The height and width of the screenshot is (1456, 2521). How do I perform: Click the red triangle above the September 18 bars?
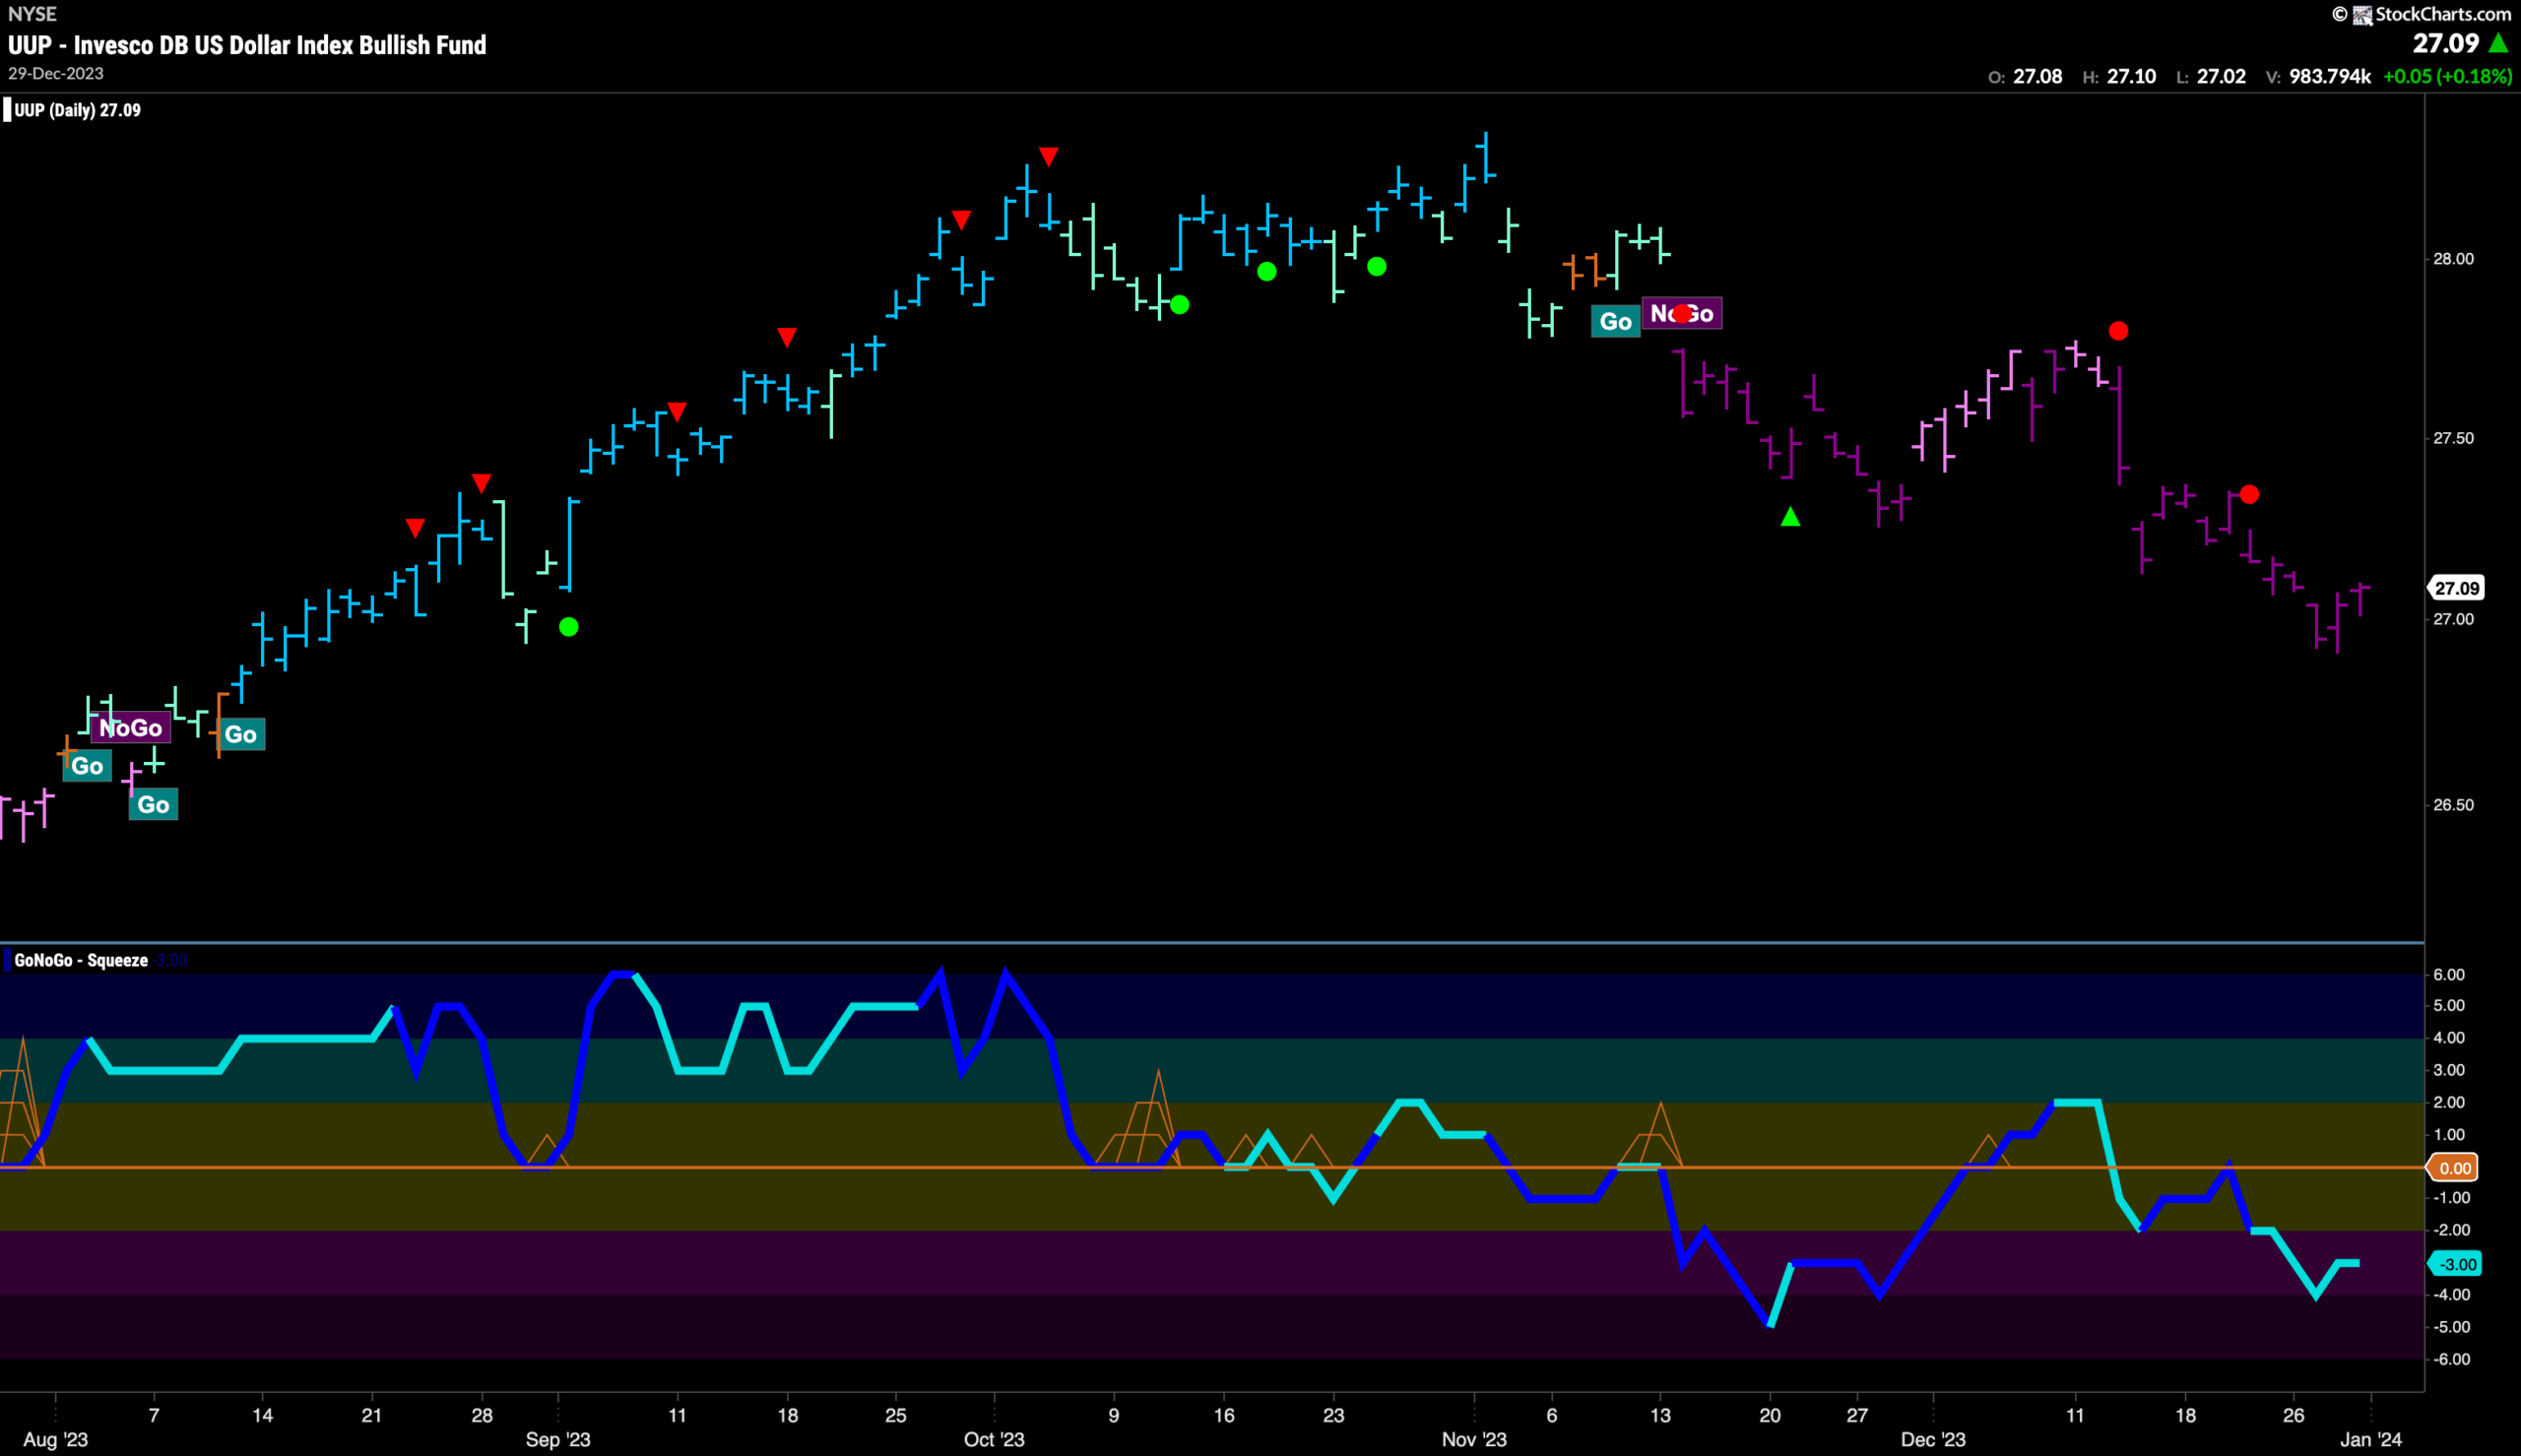pos(787,337)
